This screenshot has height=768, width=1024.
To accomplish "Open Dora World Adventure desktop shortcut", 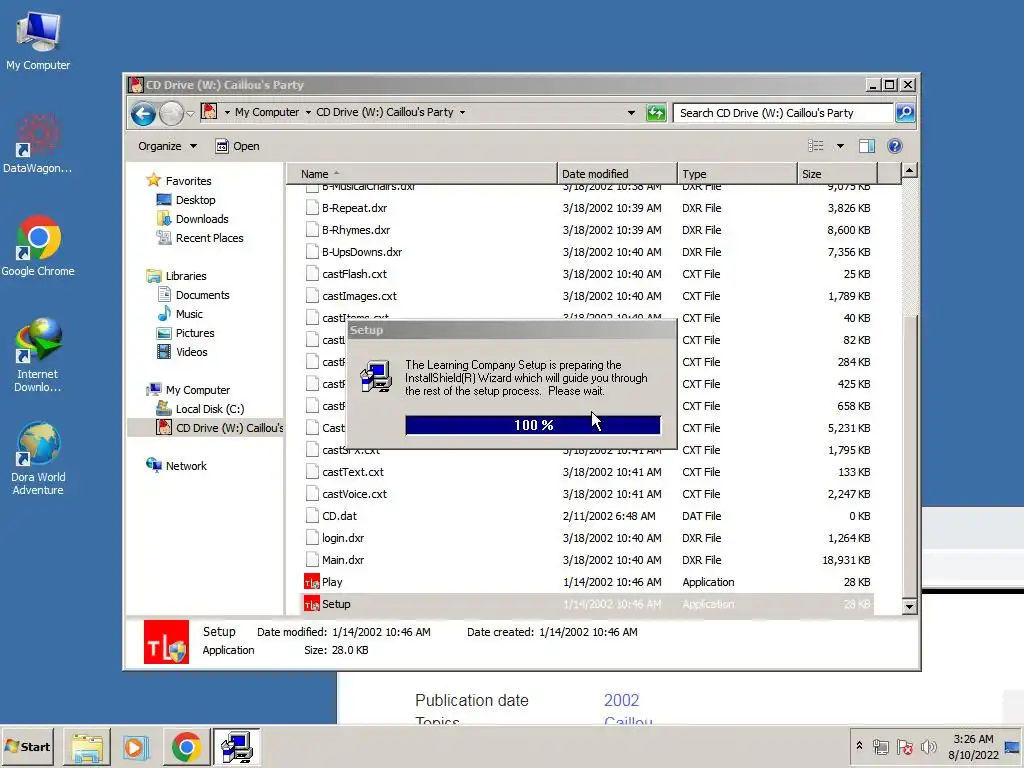I will coord(38,458).
